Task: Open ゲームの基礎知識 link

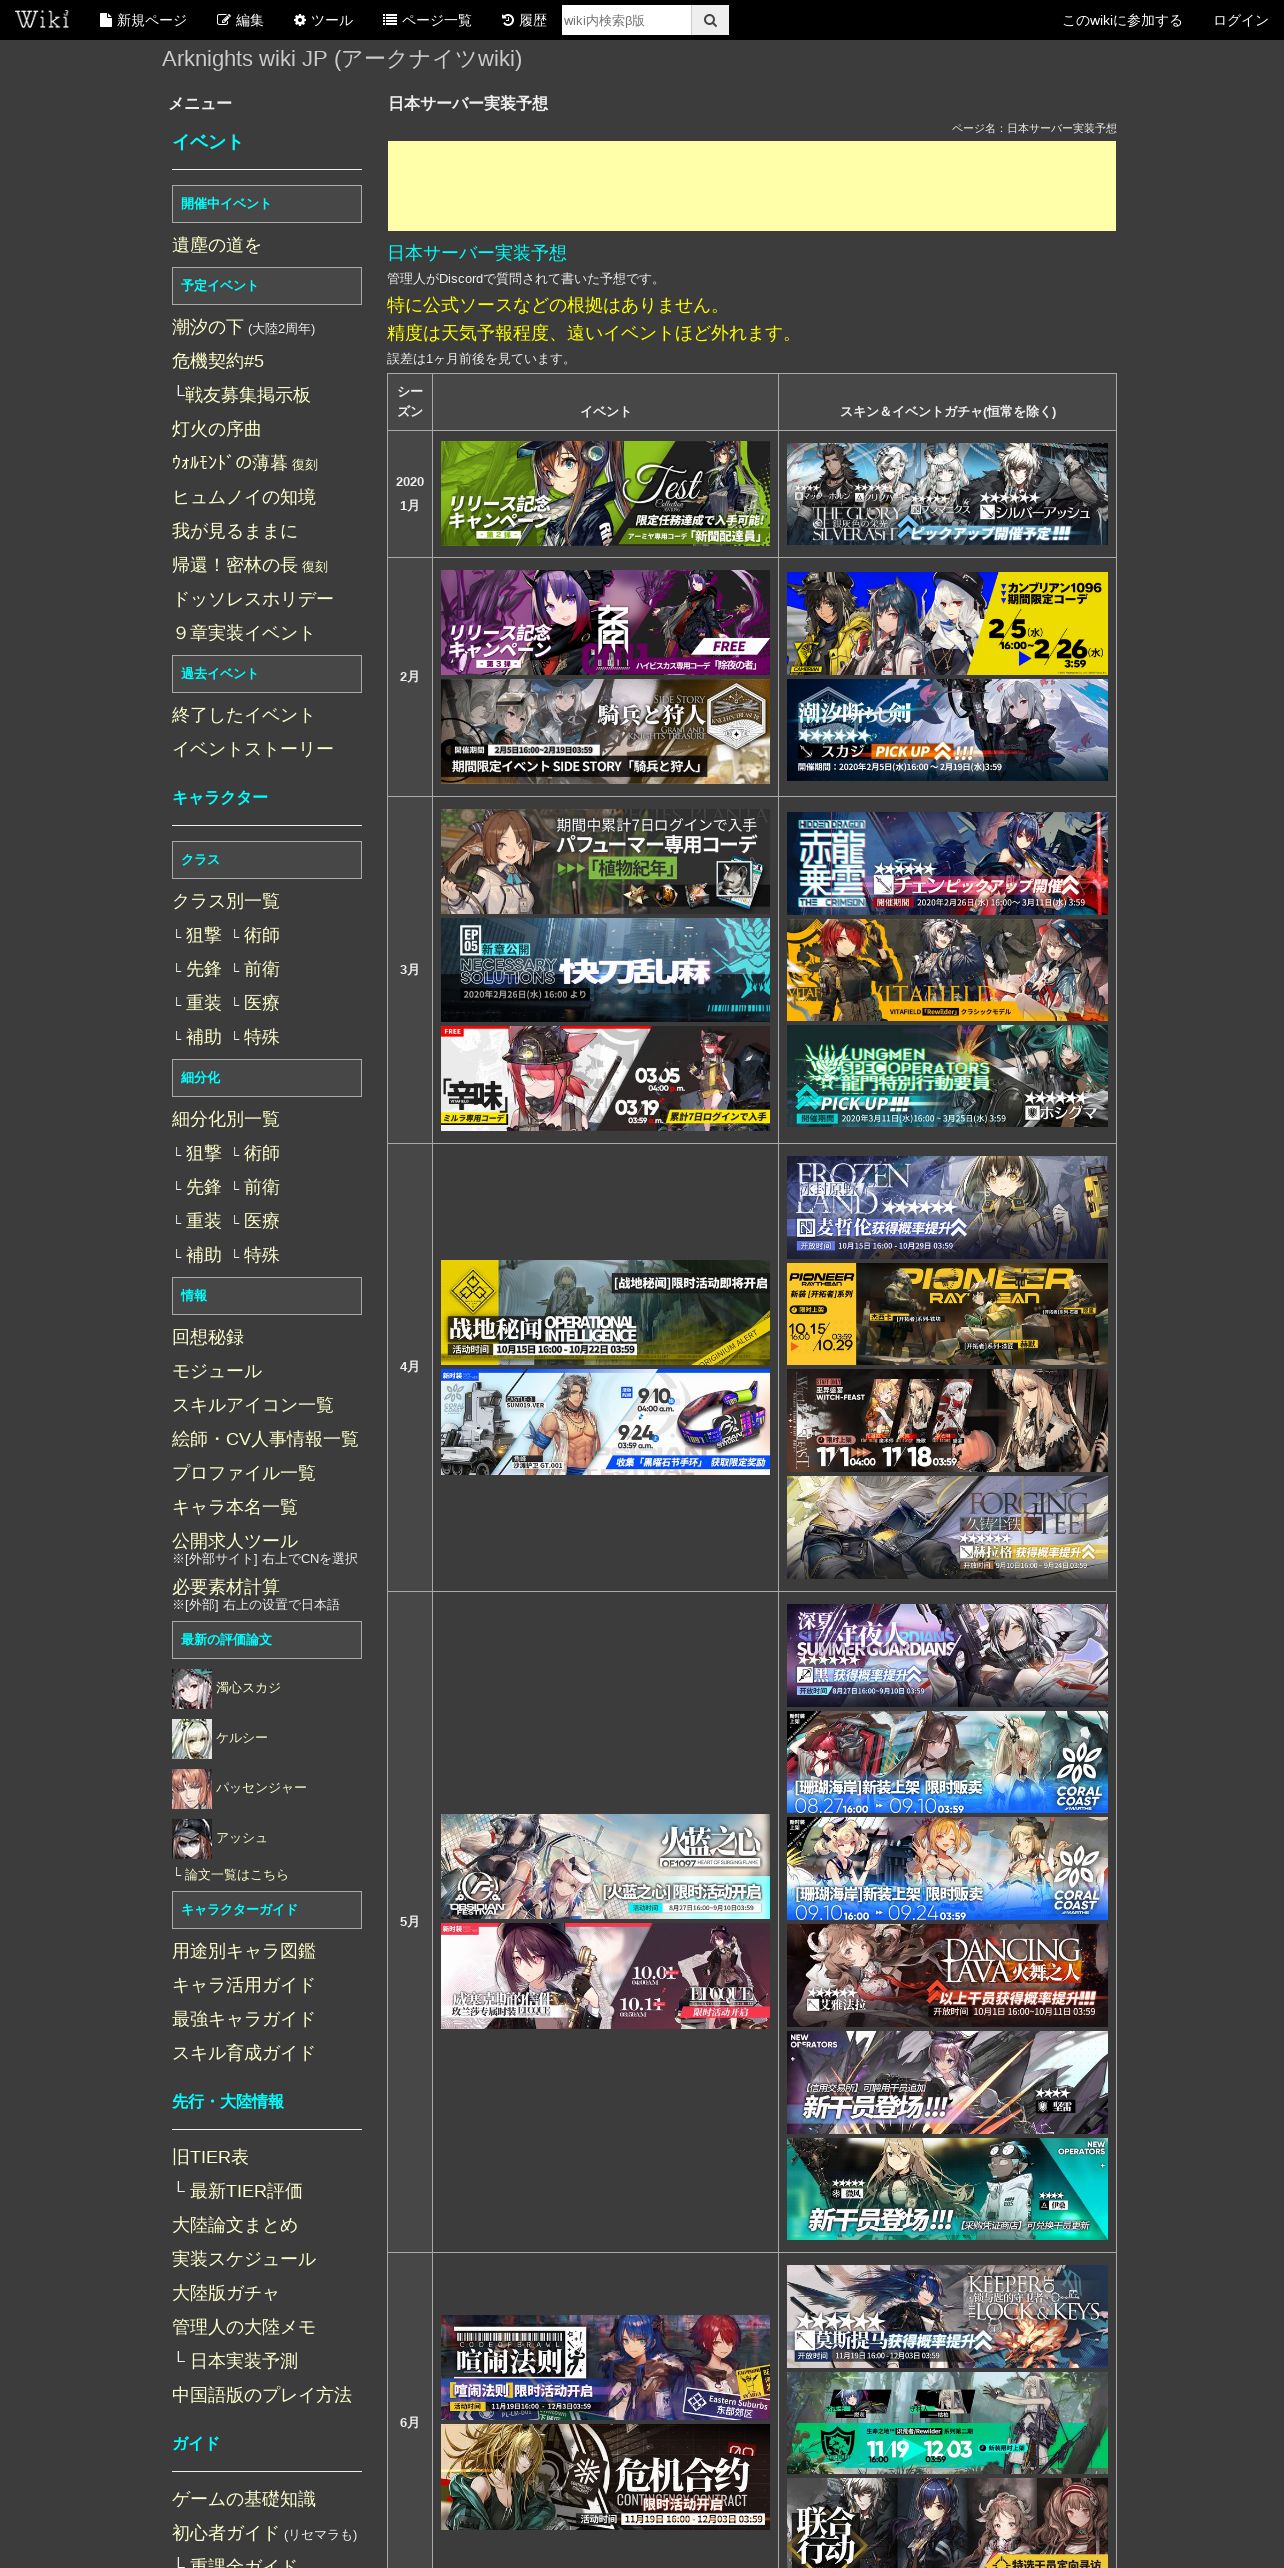Action: point(244,2499)
